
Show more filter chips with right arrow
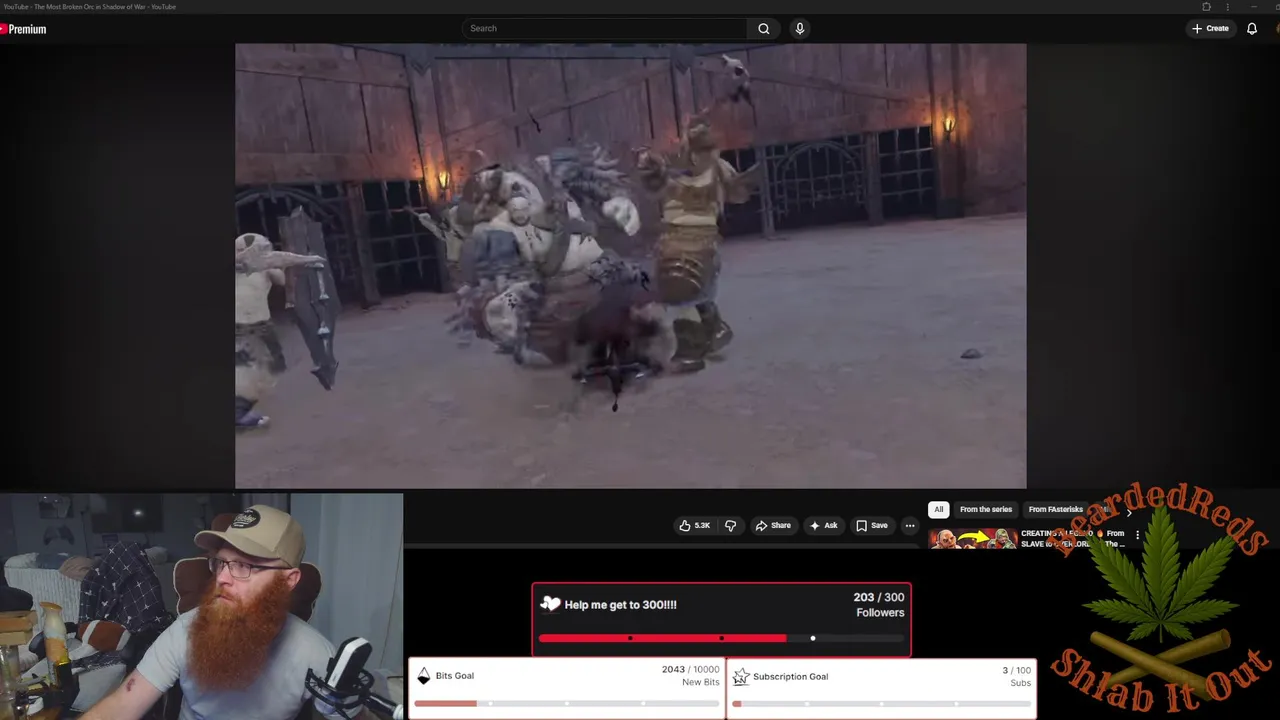[1129, 512]
